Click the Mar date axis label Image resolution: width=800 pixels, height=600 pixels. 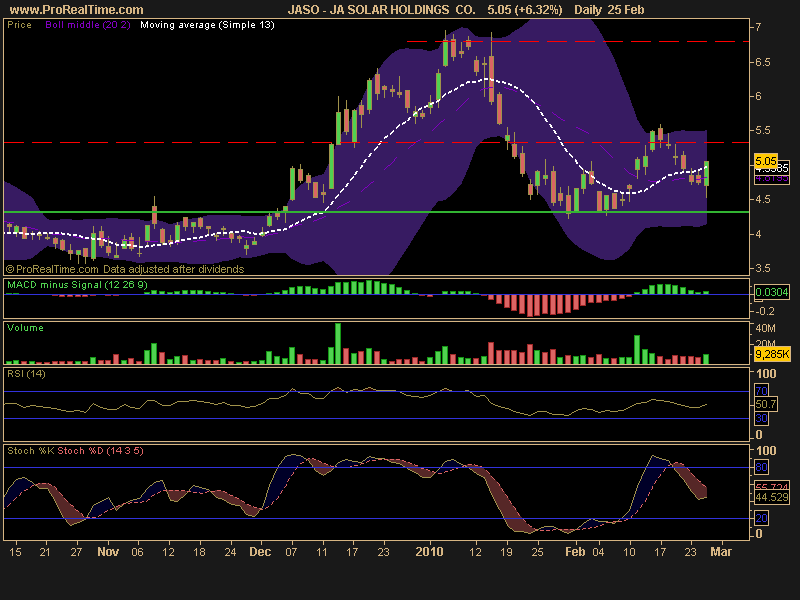tap(721, 552)
